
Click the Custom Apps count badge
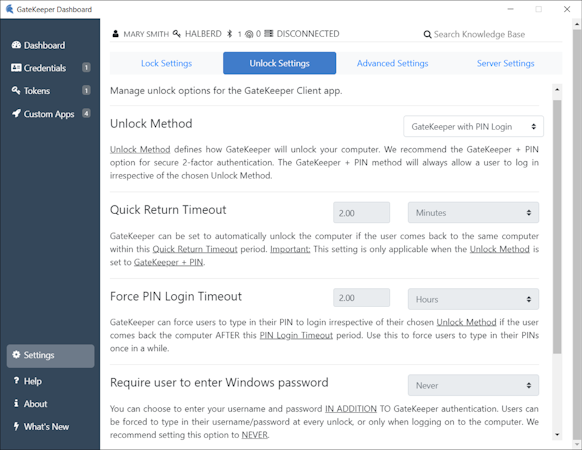(x=86, y=113)
